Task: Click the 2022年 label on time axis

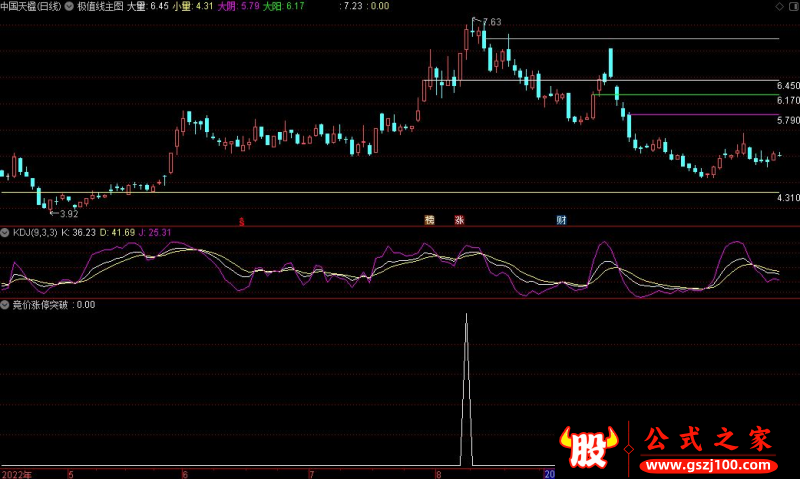Action: pos(16,473)
